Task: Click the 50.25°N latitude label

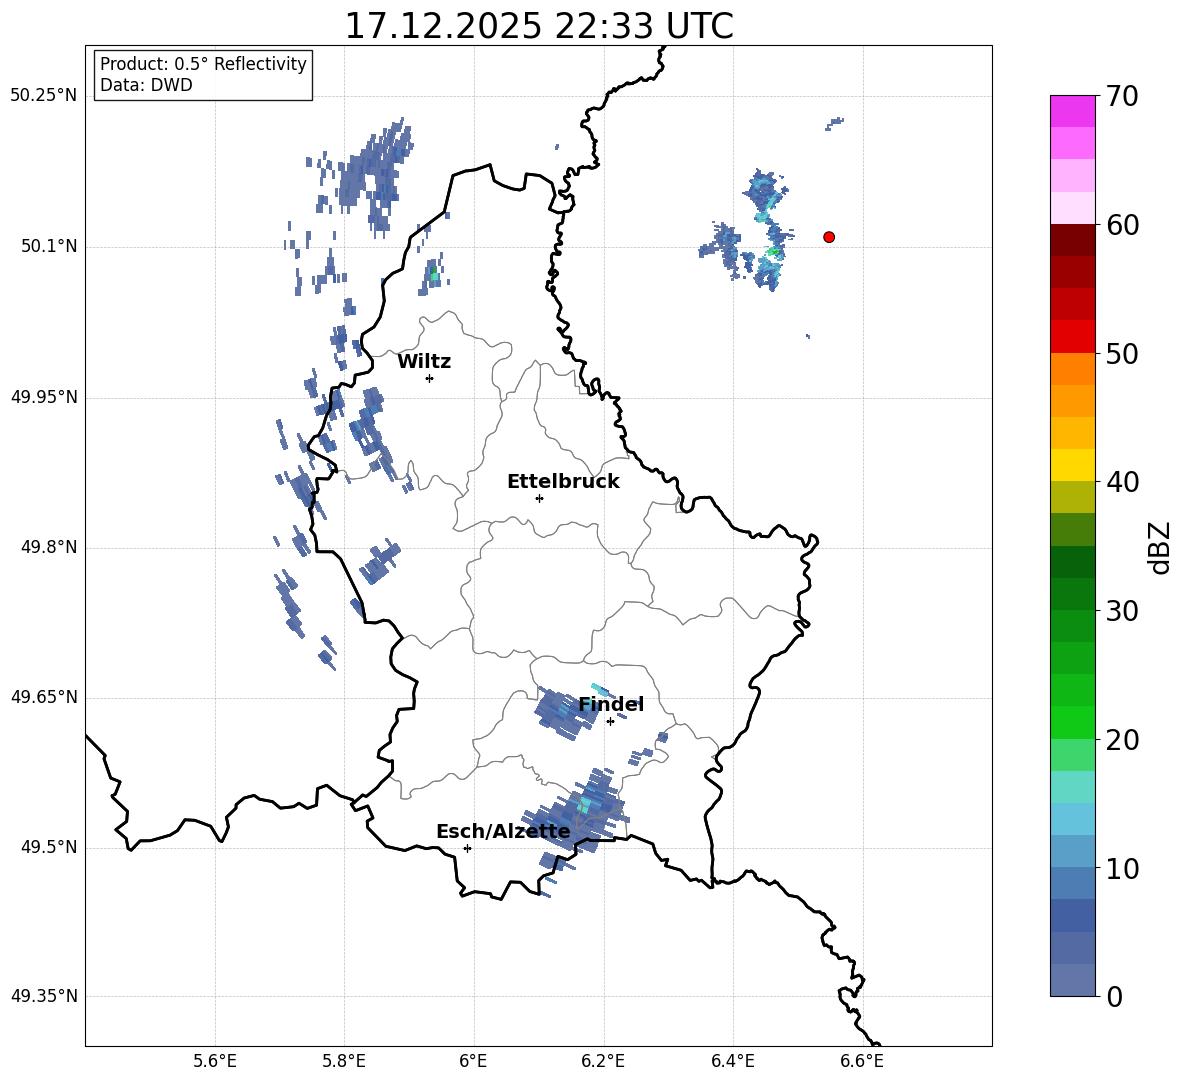Action: tap(44, 96)
